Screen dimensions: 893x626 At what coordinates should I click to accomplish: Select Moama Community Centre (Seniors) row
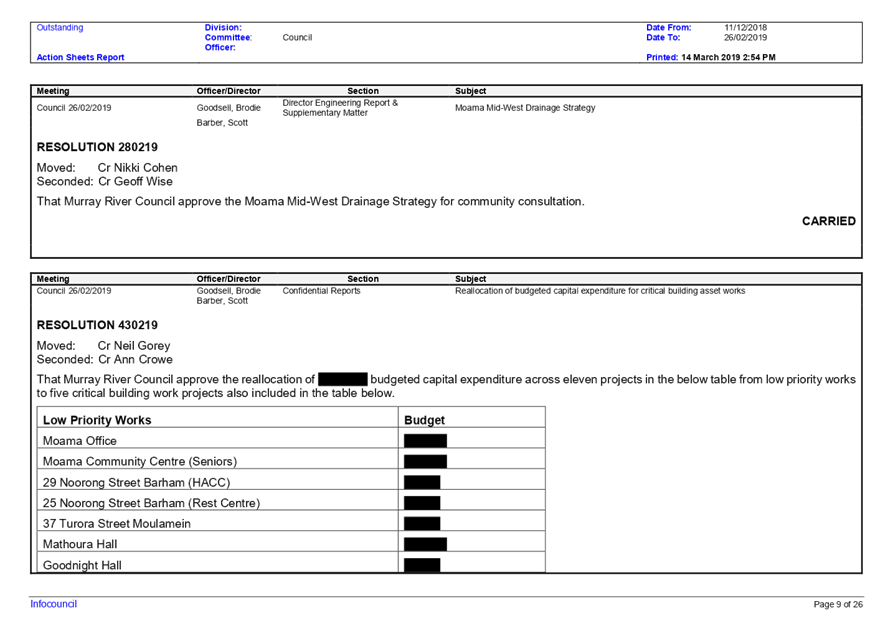[291, 461]
